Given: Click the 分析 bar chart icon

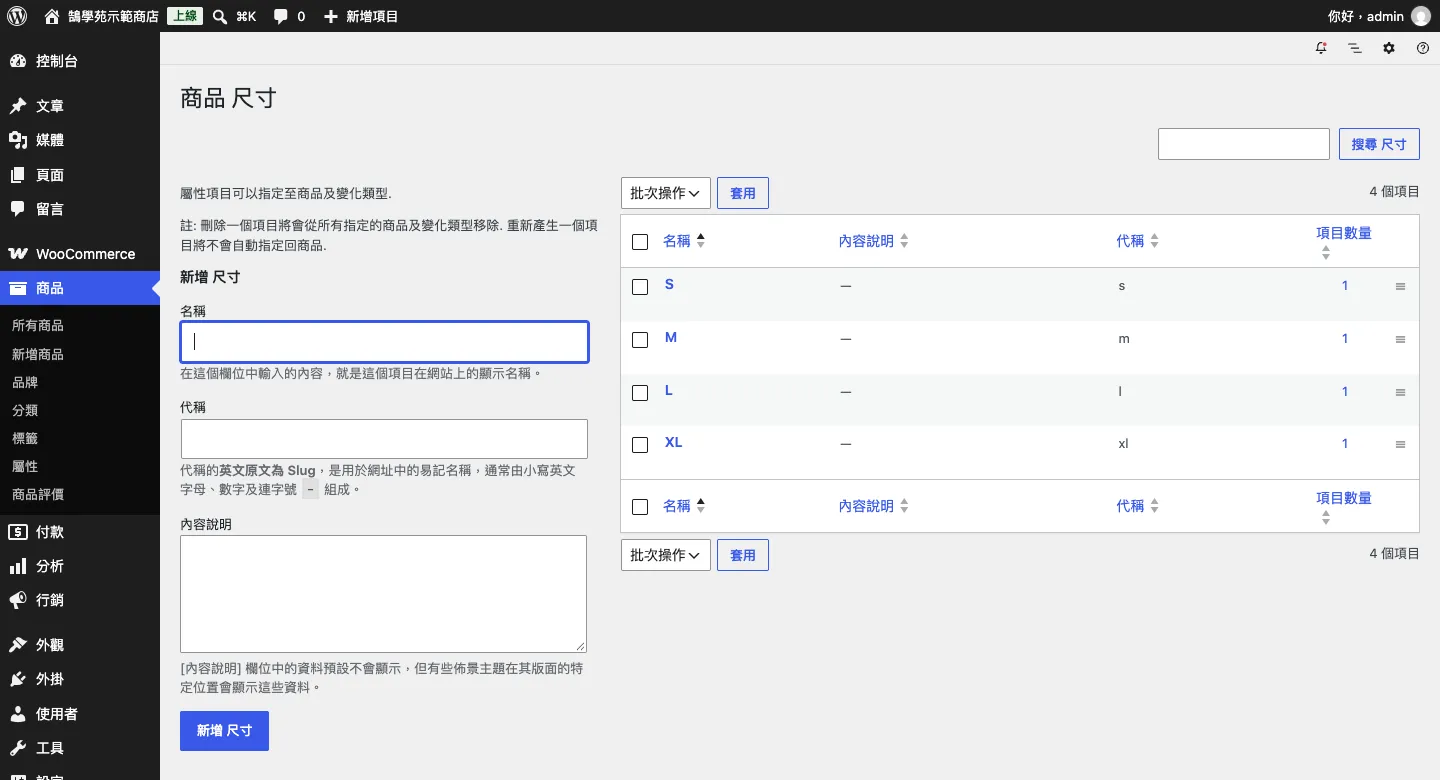Looking at the screenshot, I should pyautogui.click(x=18, y=566).
